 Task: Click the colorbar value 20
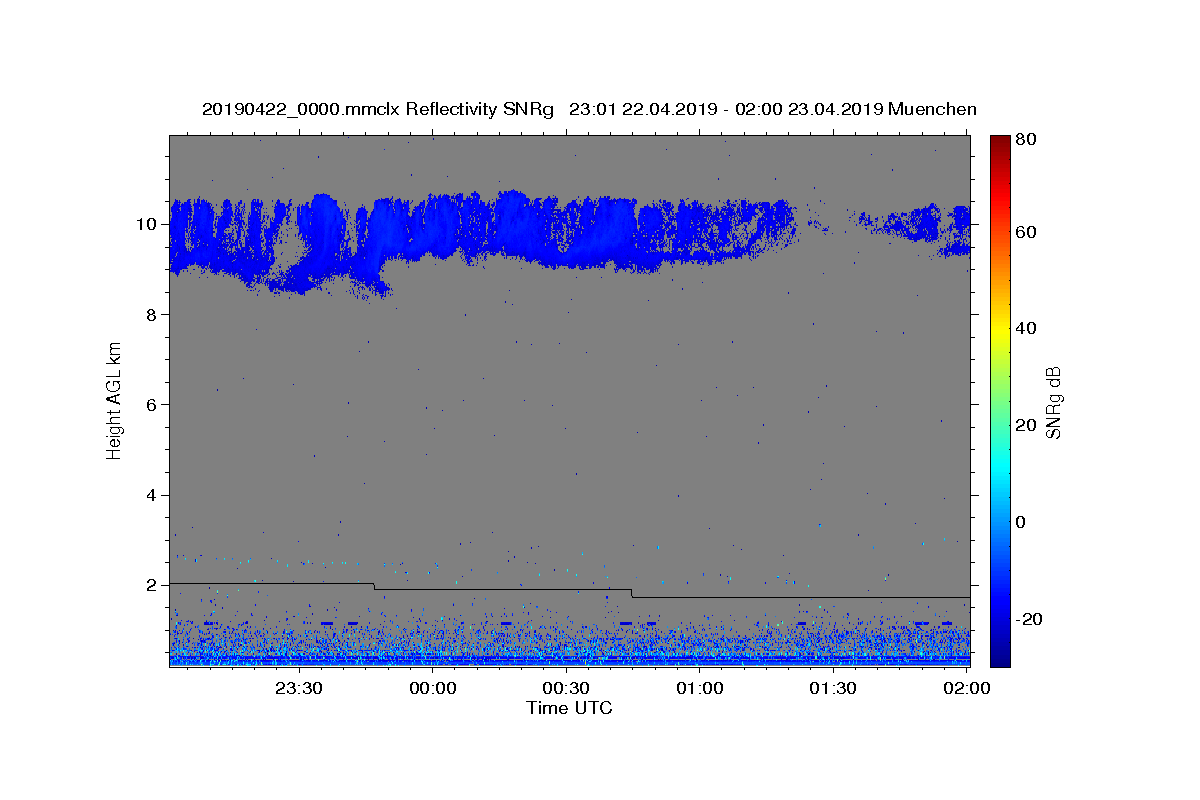pyautogui.click(x=1025, y=425)
